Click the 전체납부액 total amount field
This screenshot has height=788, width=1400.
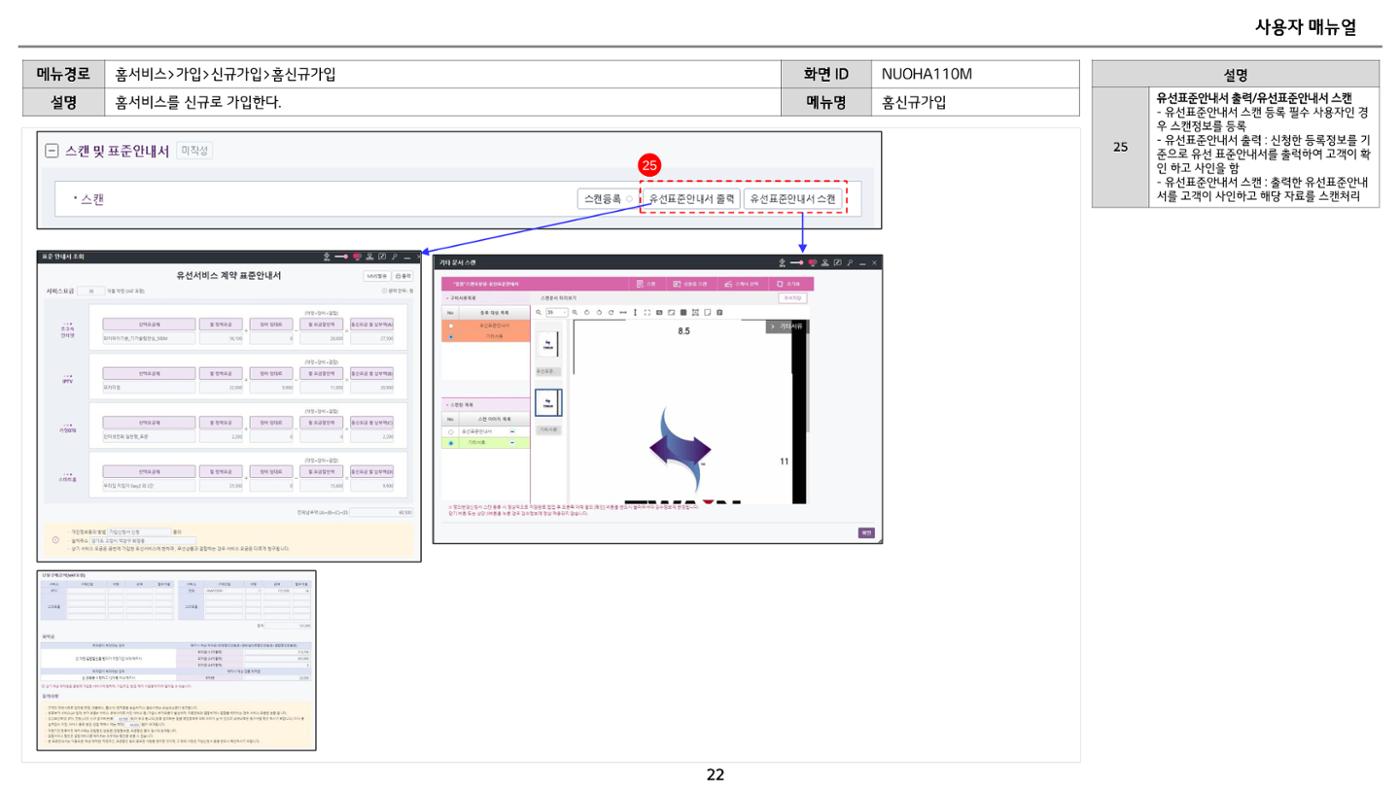coord(382,511)
